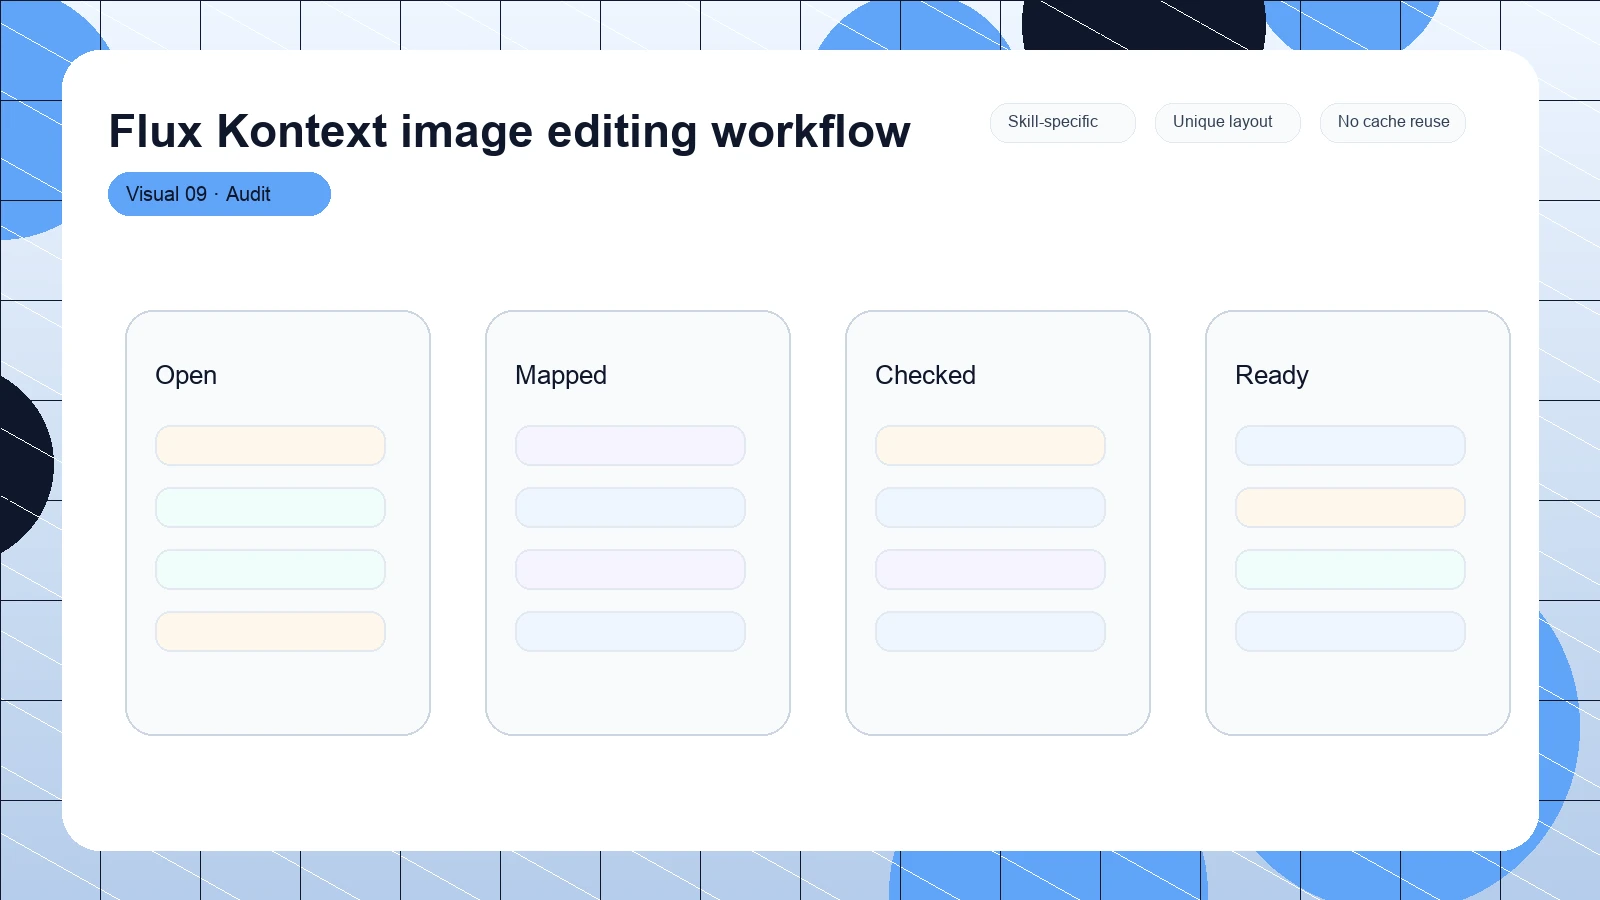Open the second item in Open column

[x=270, y=507]
